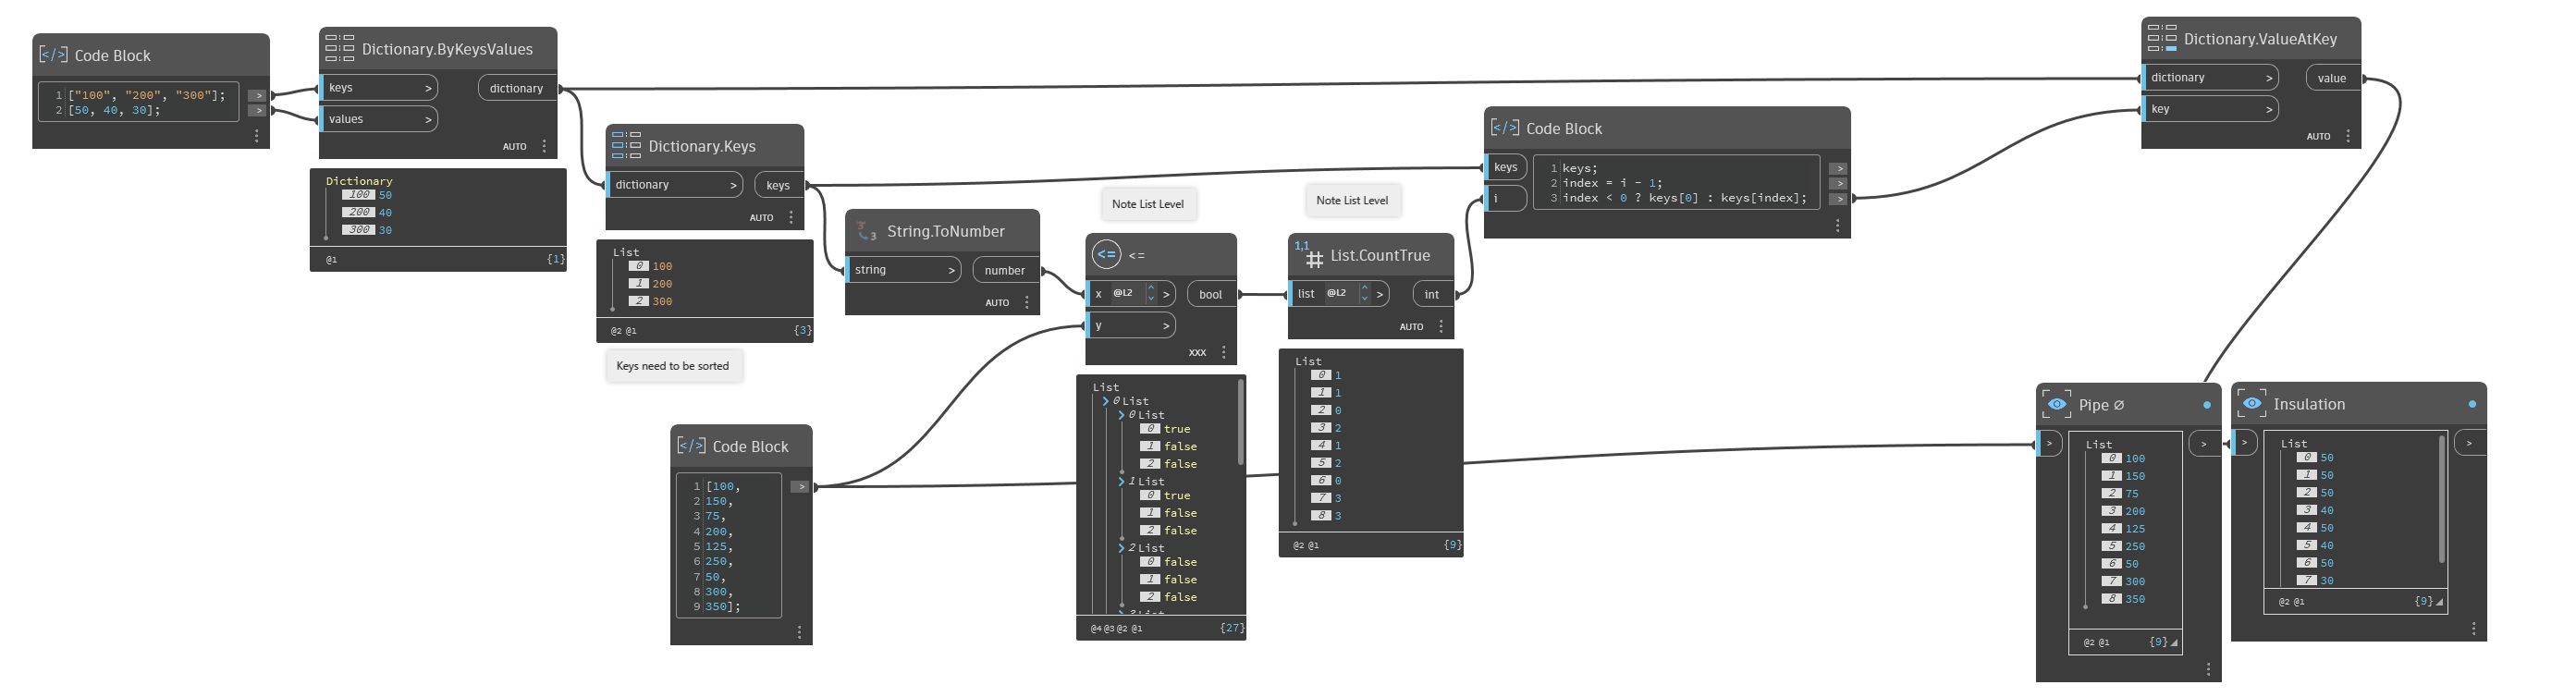Open the three-dot menu on Dictionary.Keys
Screen dimensions: 2576x697
791,217
